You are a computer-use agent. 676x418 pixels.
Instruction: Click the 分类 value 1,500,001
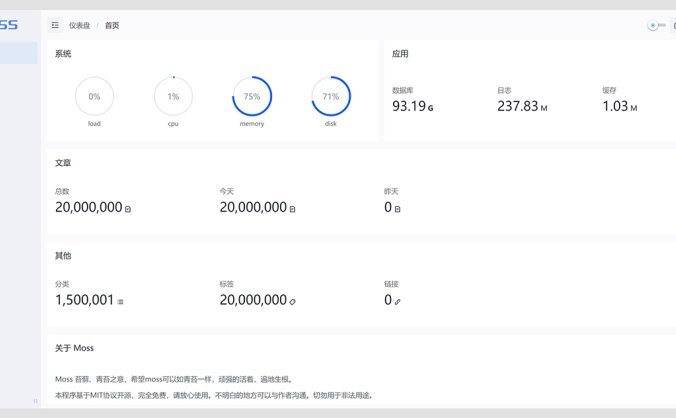[84, 300]
